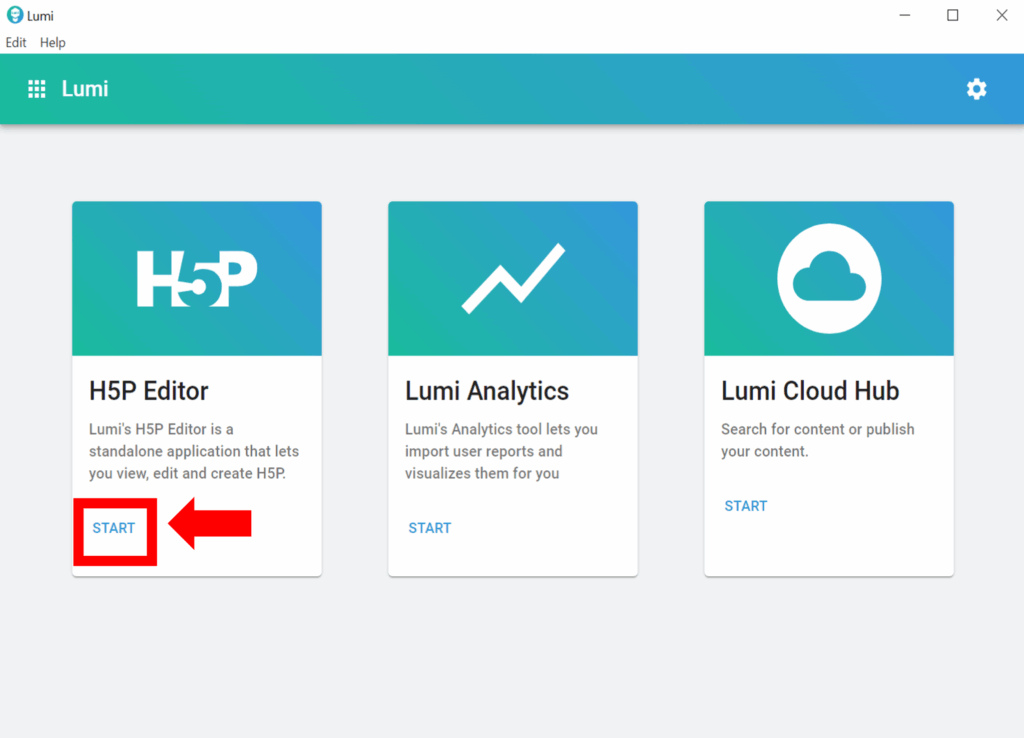Open the Edit menu
This screenshot has height=738, width=1024.
coord(16,43)
